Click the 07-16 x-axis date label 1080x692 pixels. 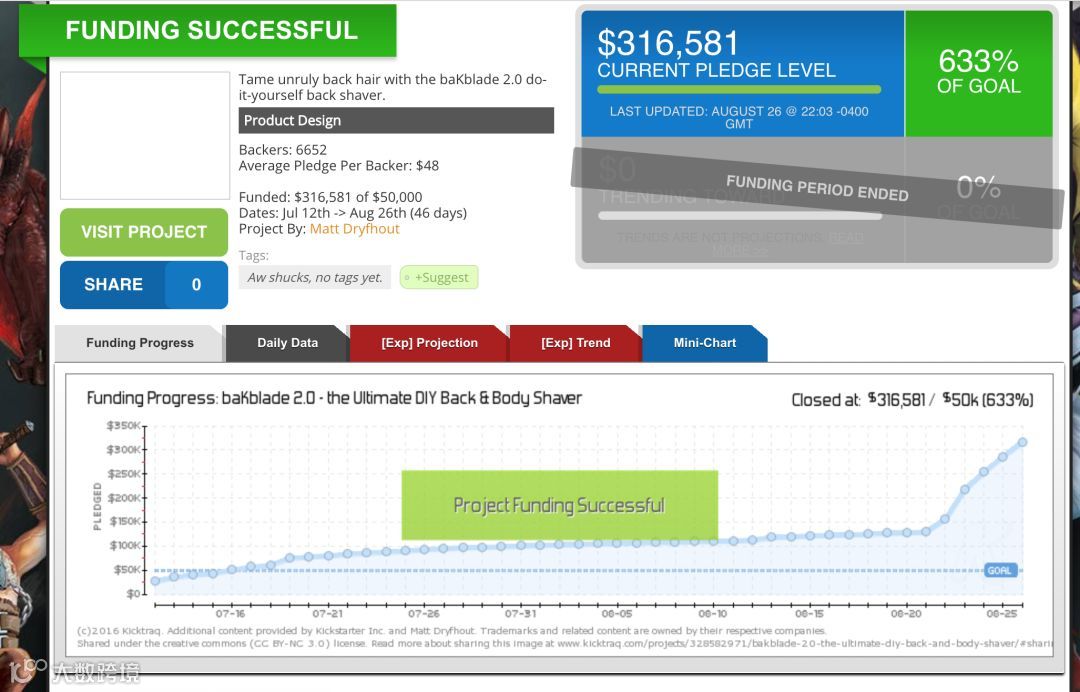230,614
